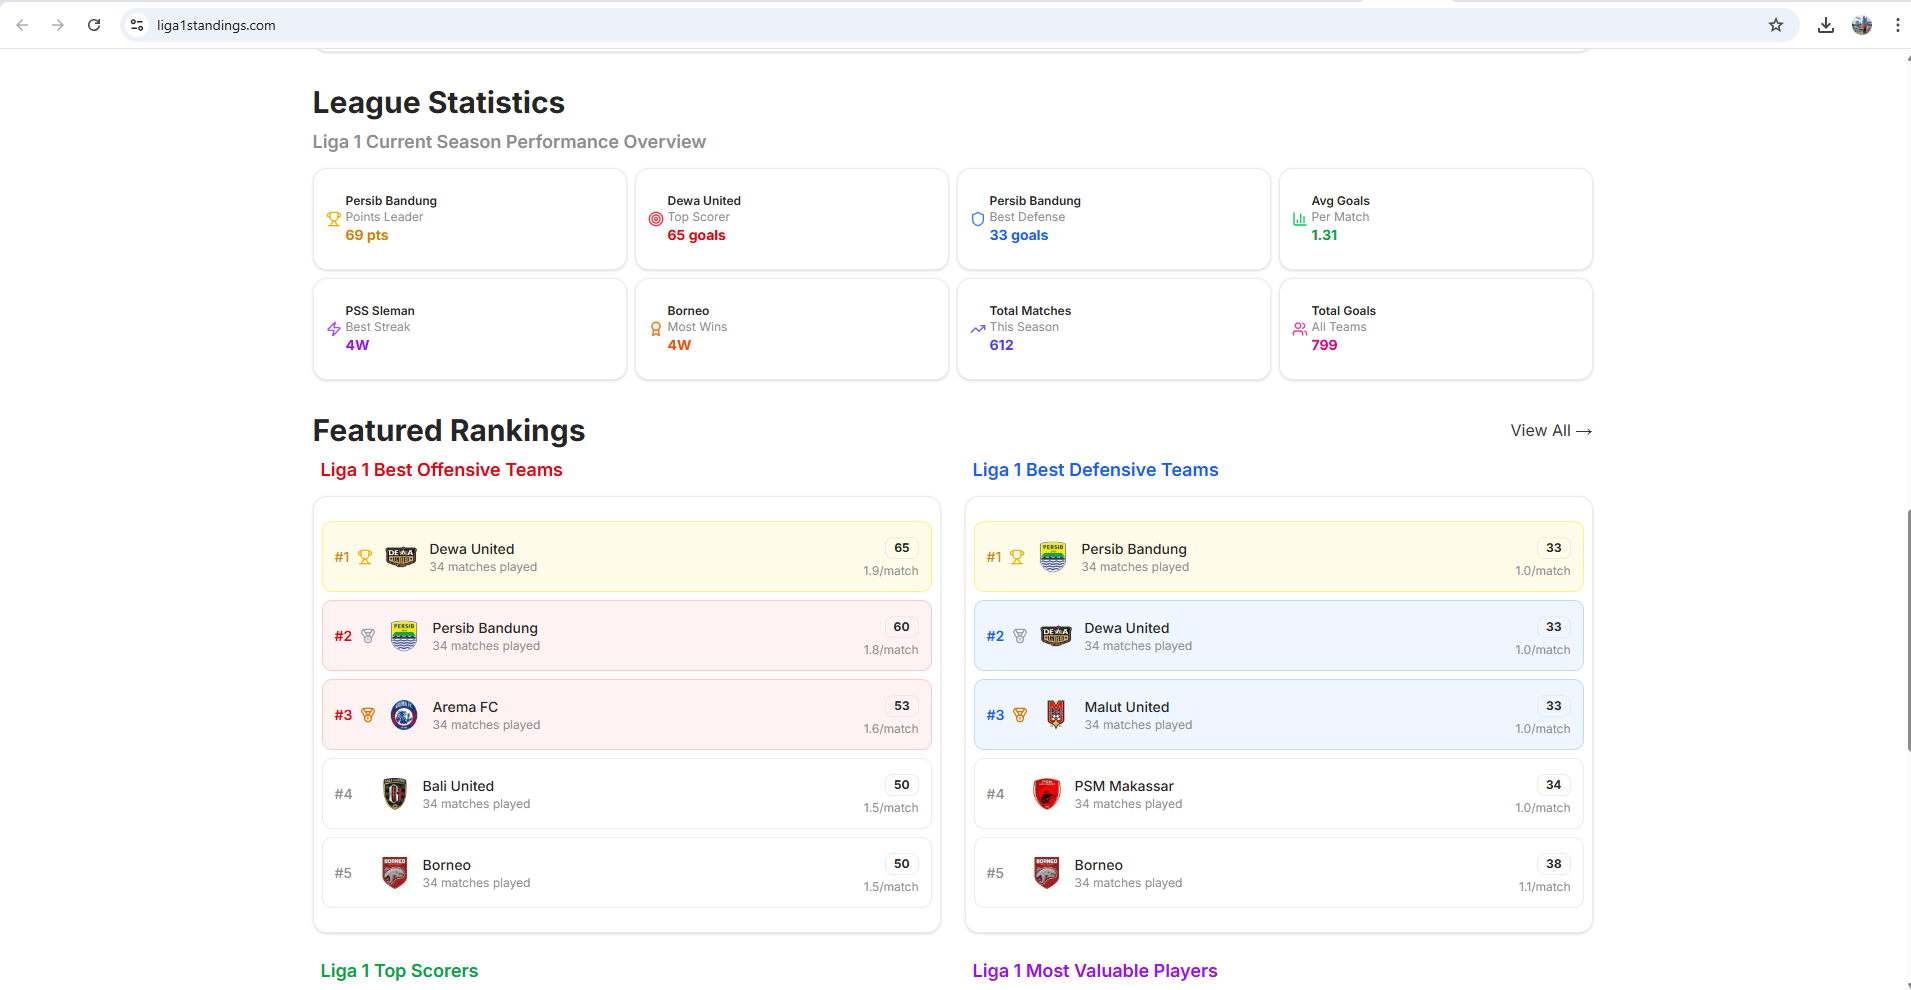Image resolution: width=1911 pixels, height=990 pixels.
Task: Click the Most Wins medal icon
Action: tap(656, 329)
